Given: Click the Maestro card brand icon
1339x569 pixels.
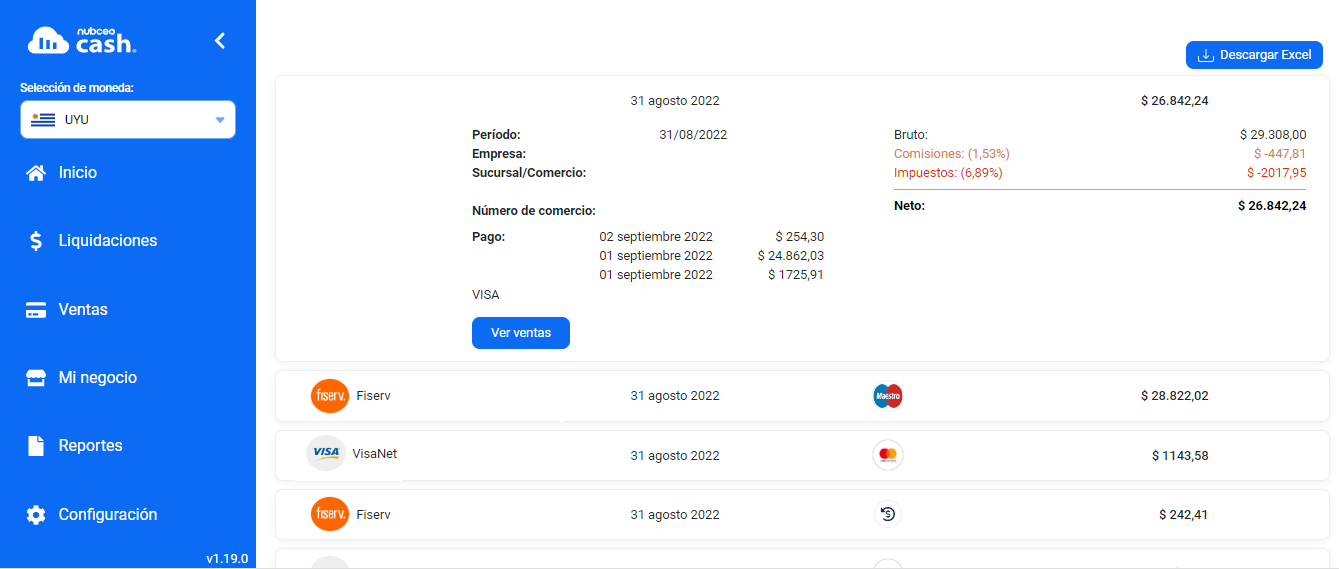Looking at the screenshot, I should [887, 396].
